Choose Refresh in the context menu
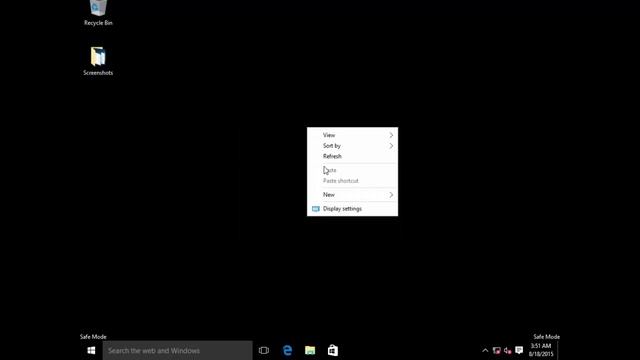This screenshot has height=360, width=640. click(x=352, y=156)
